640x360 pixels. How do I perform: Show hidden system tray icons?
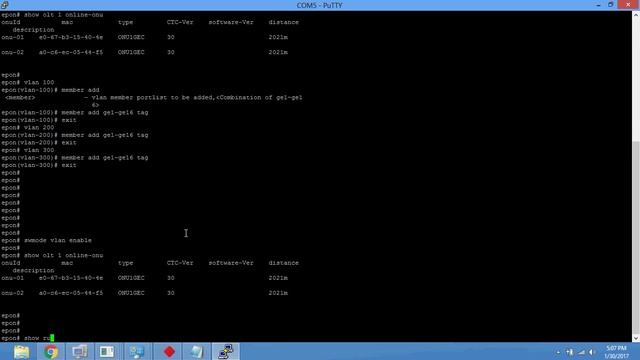558,352
